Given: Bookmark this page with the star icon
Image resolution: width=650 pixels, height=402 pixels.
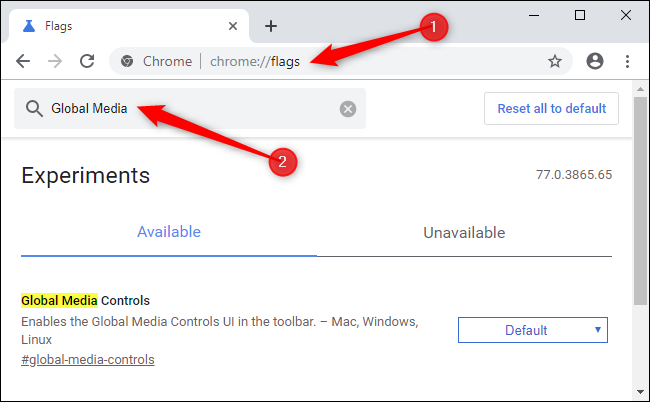Looking at the screenshot, I should tap(555, 61).
